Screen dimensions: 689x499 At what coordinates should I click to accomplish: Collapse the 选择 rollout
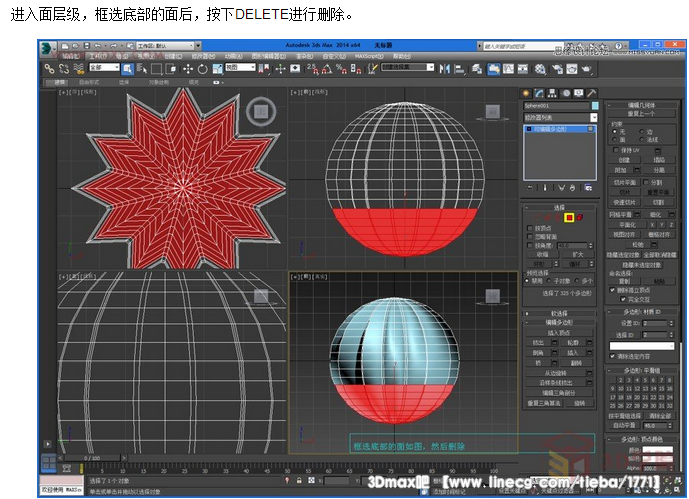coord(559,207)
